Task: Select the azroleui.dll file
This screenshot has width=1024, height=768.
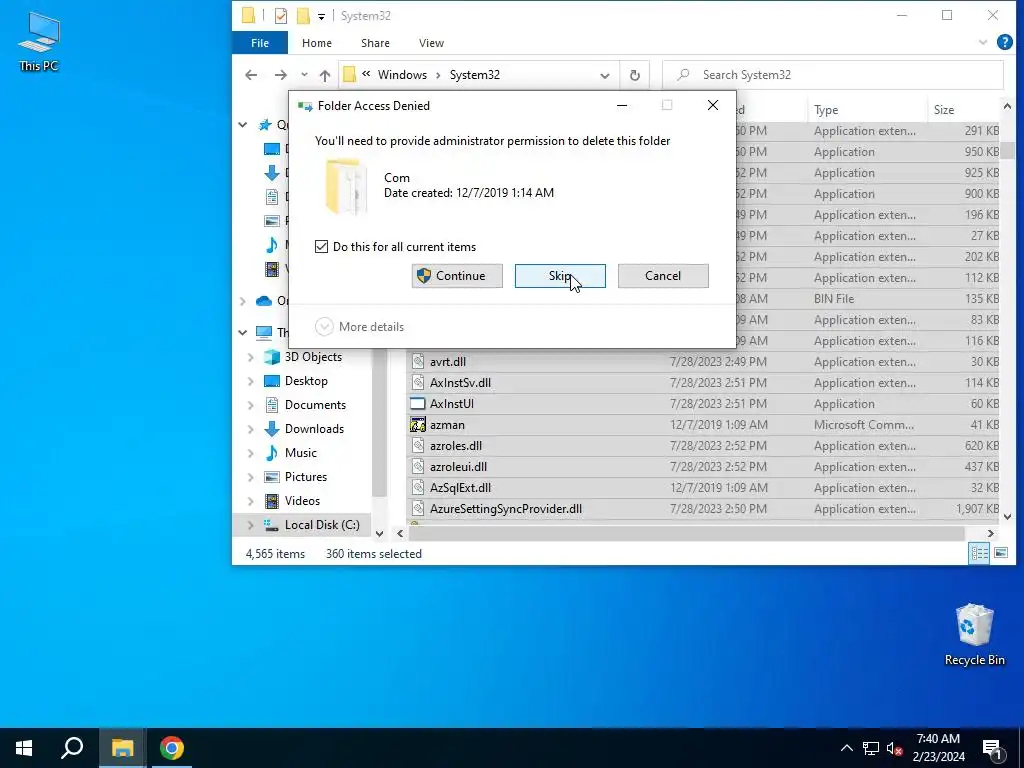Action: 458,467
